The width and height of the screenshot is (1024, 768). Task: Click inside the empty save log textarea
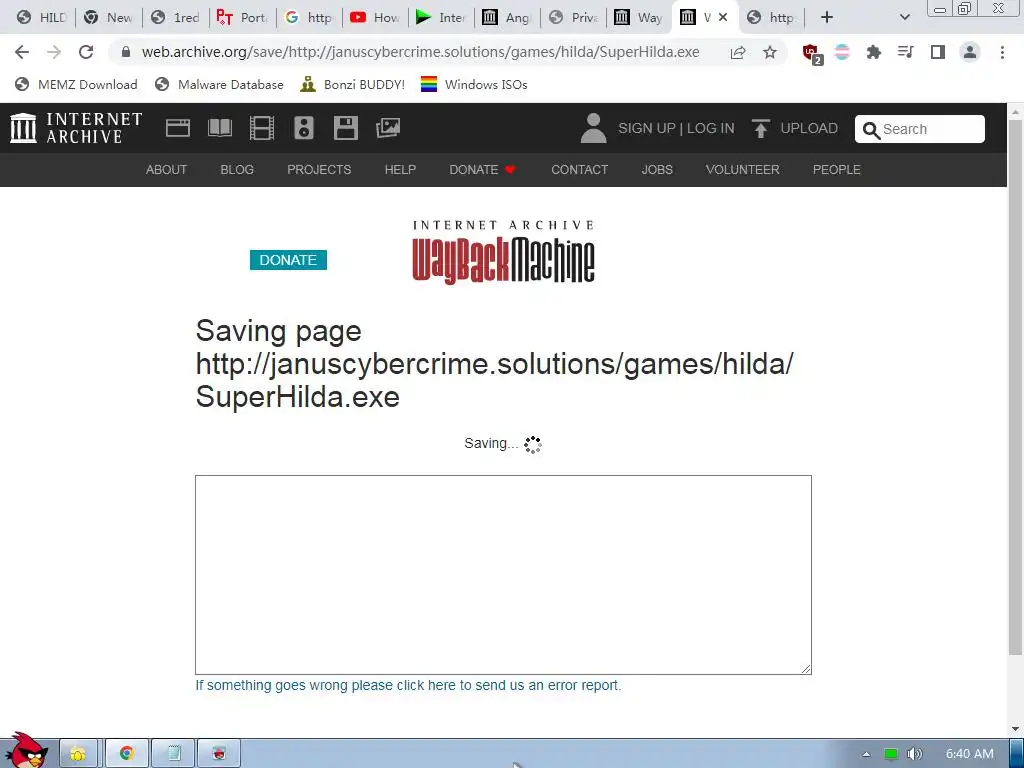tap(503, 575)
